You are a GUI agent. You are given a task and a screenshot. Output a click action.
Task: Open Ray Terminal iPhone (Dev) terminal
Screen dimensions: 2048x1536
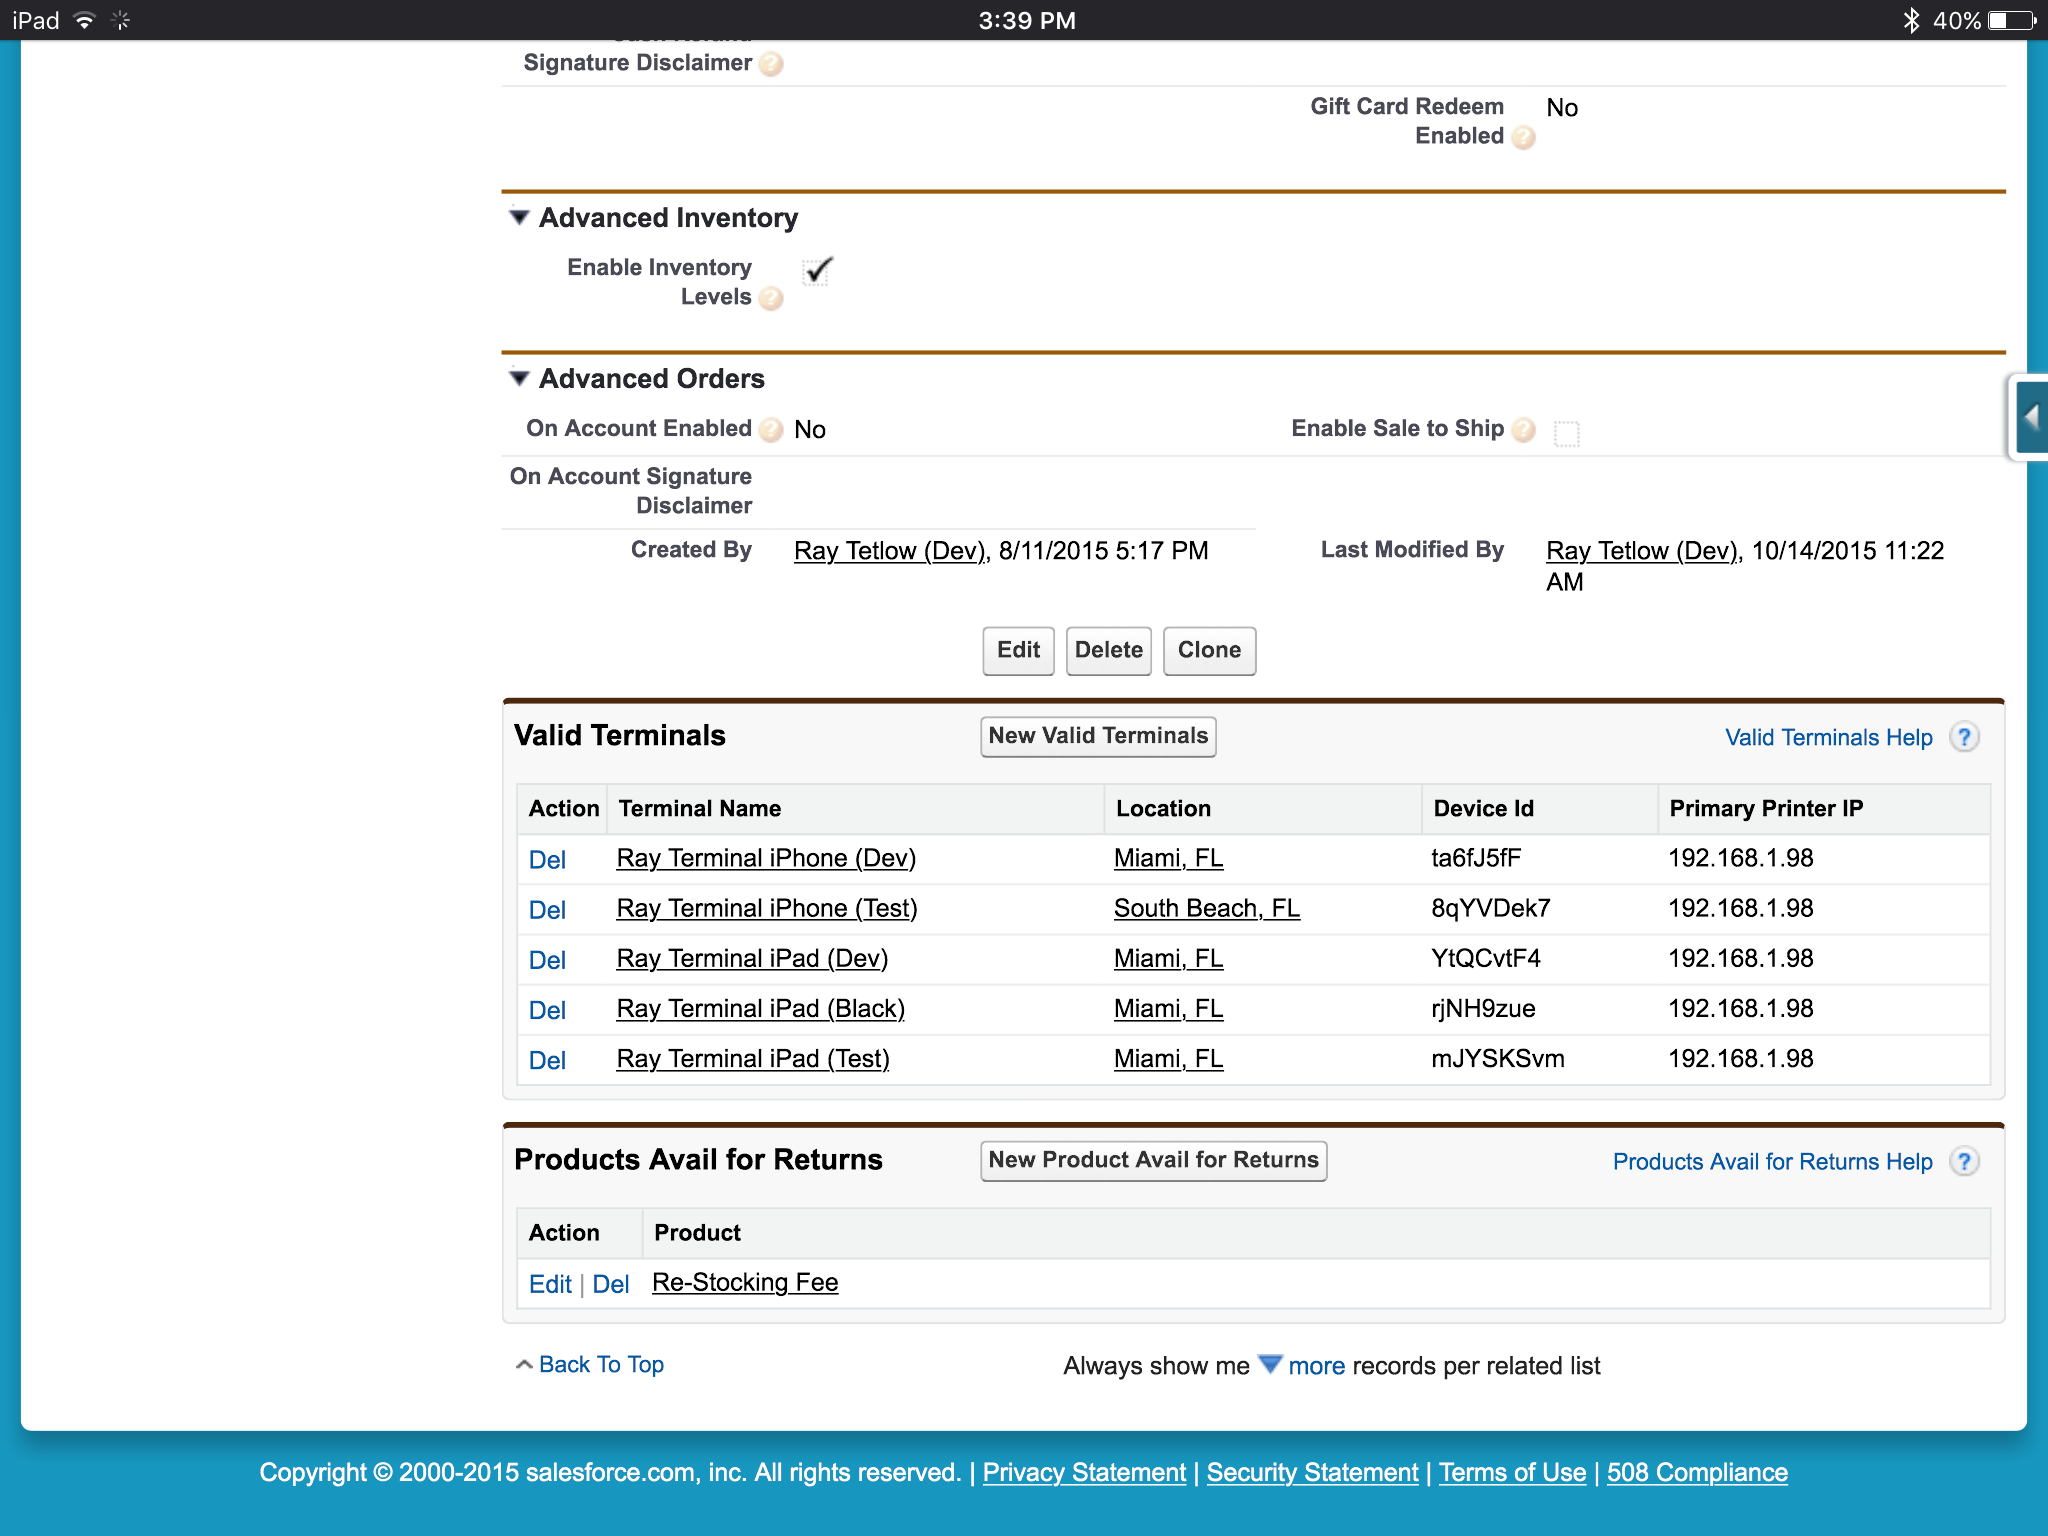tap(766, 859)
